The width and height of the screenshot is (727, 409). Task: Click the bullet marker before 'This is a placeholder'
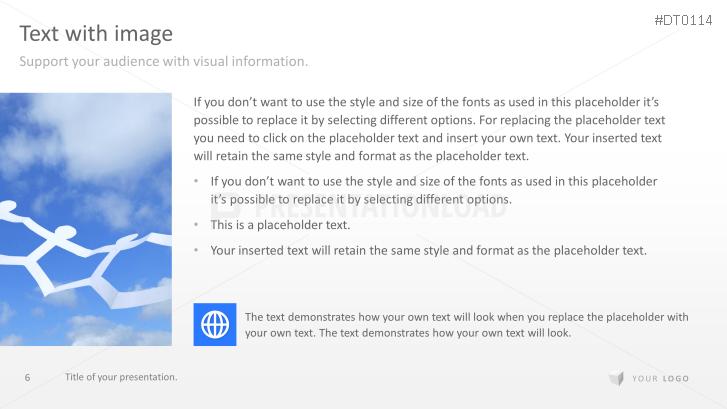tap(197, 225)
